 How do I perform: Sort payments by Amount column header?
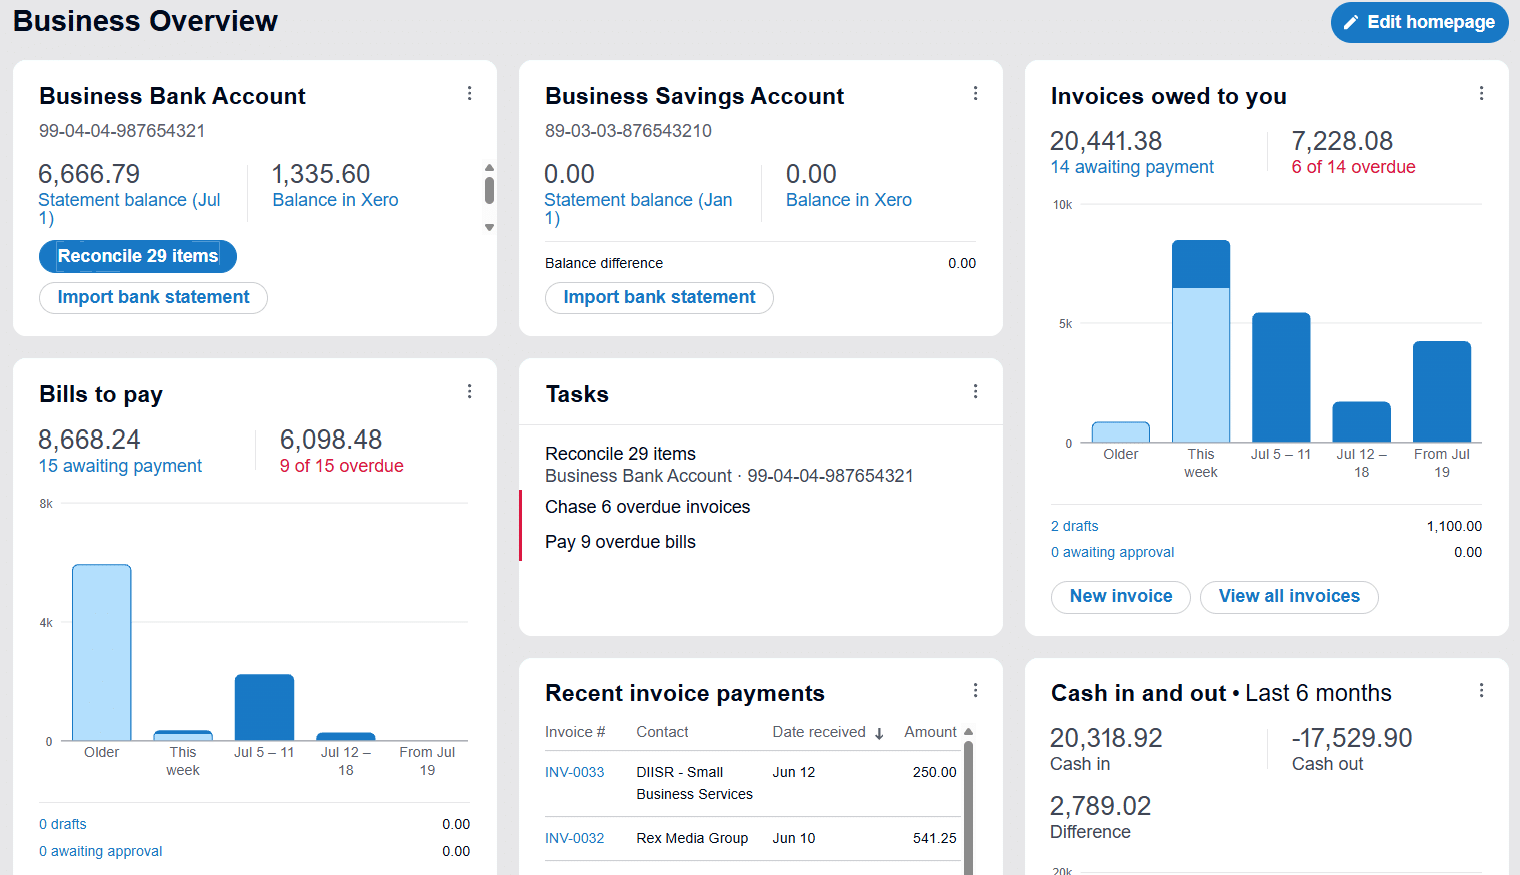click(x=930, y=732)
